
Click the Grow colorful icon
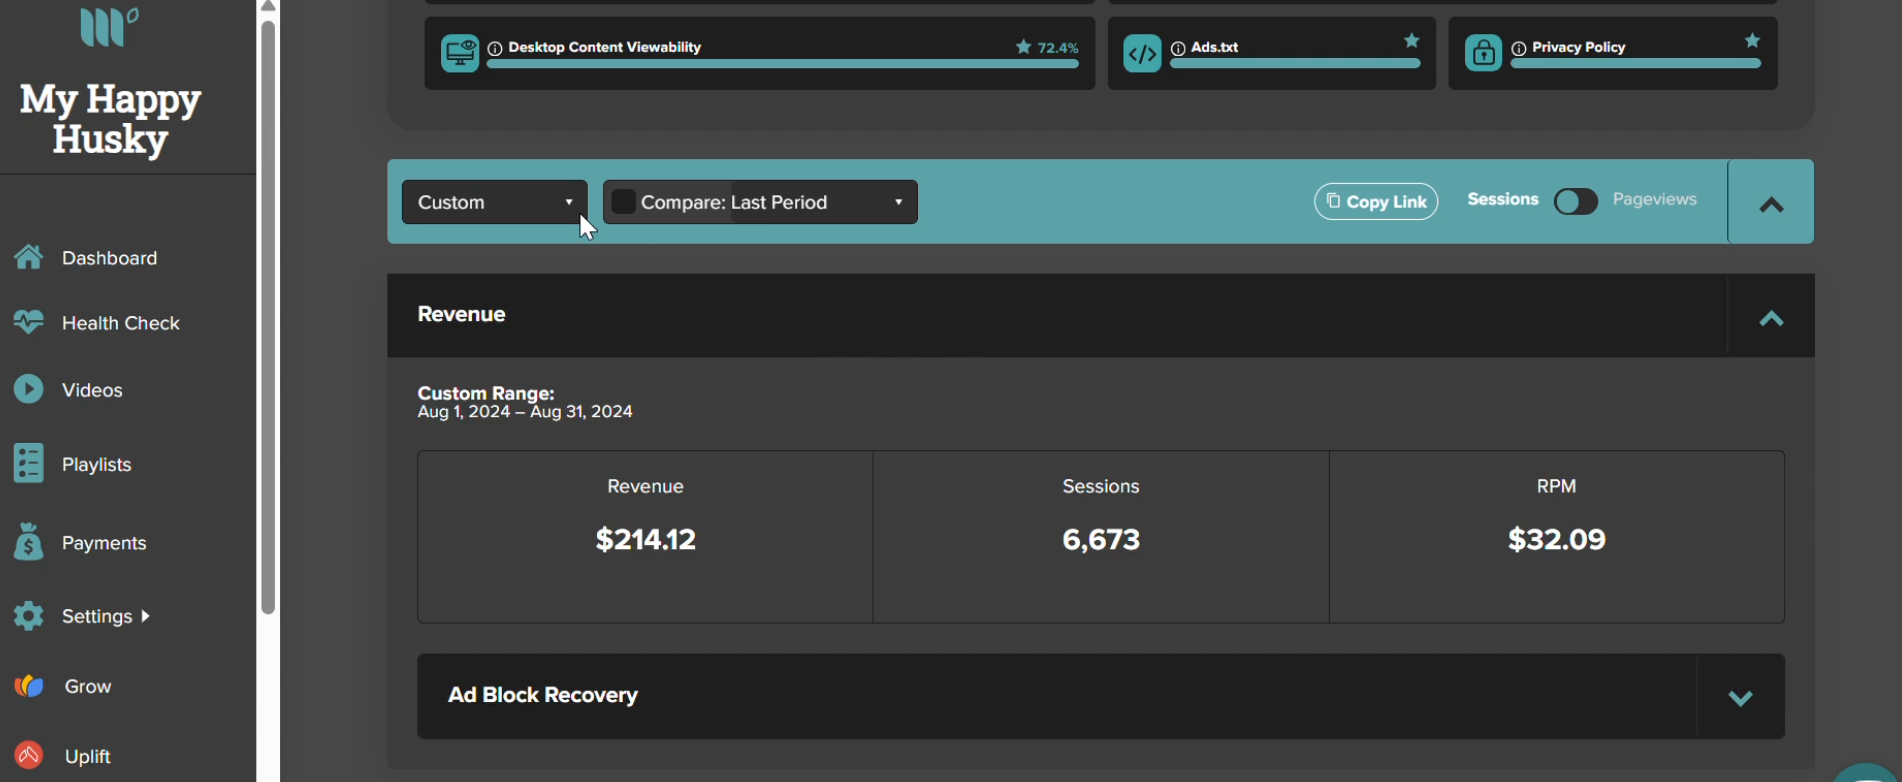[x=29, y=686]
